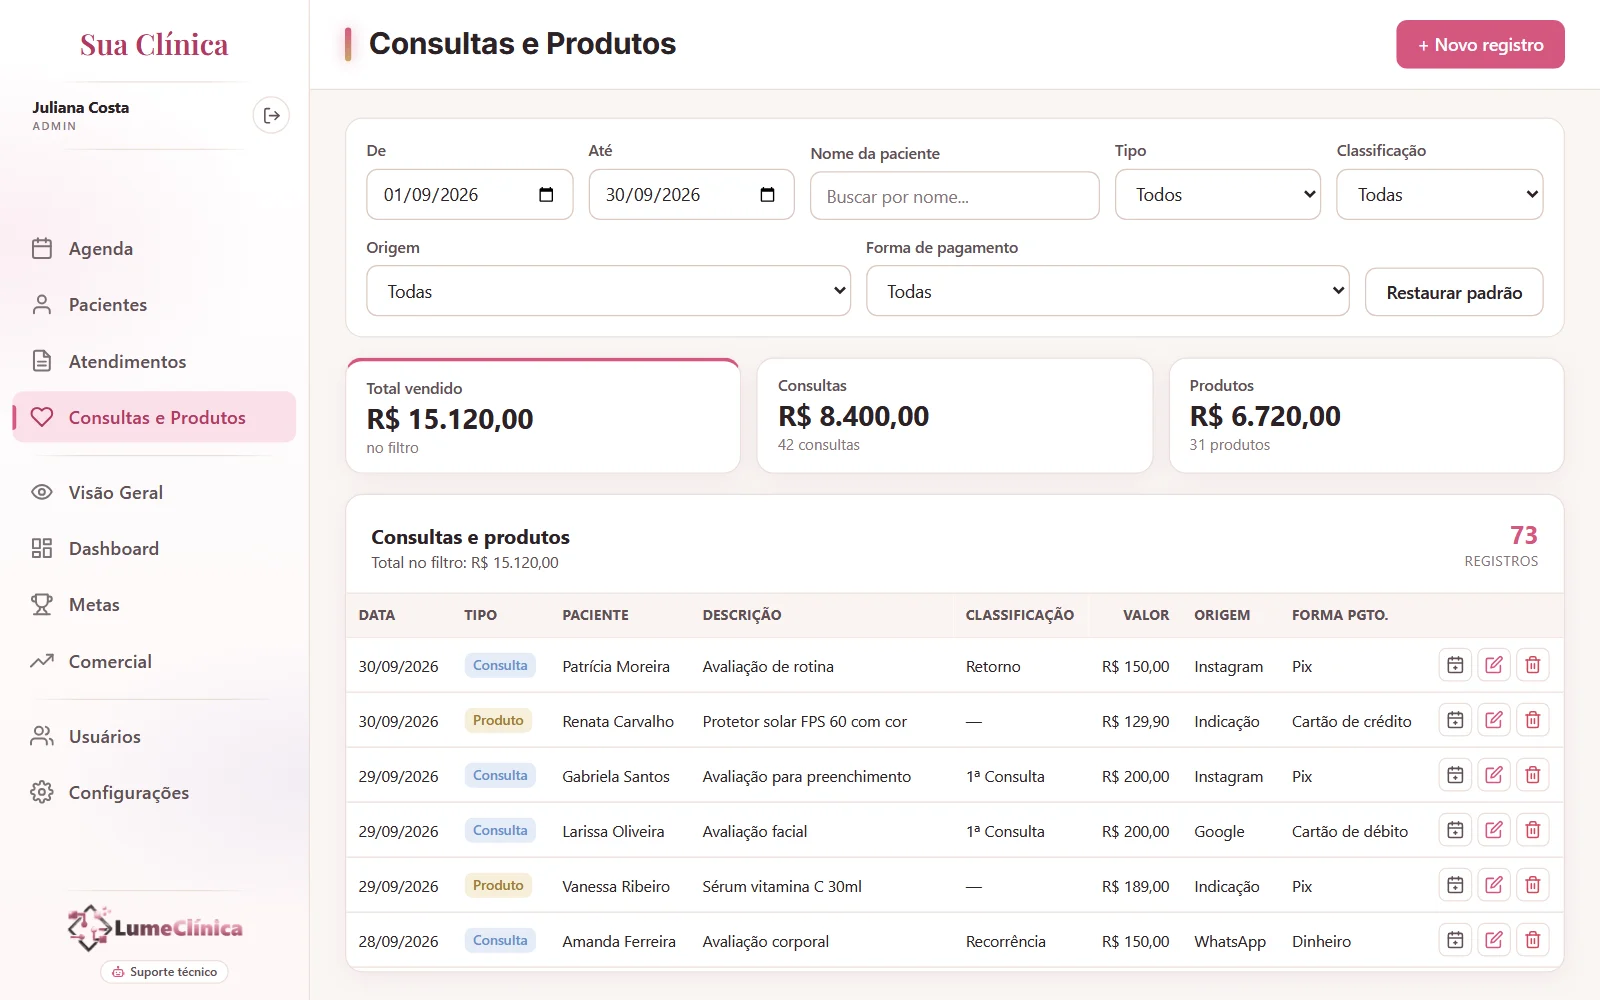Click description 'Sérum vitamina C 30ml'
This screenshot has height=1000, width=1600.
pyautogui.click(x=782, y=886)
